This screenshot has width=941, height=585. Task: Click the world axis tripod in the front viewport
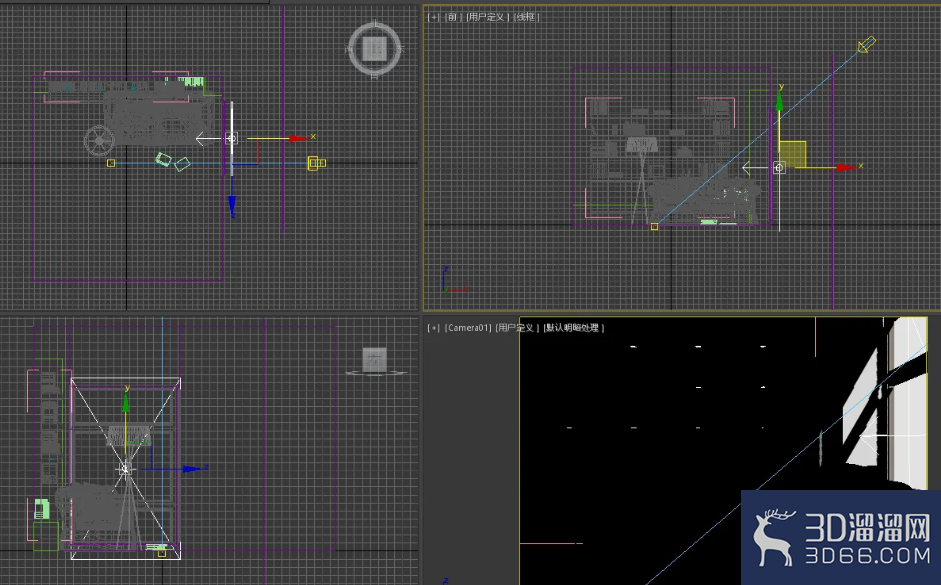(x=453, y=281)
